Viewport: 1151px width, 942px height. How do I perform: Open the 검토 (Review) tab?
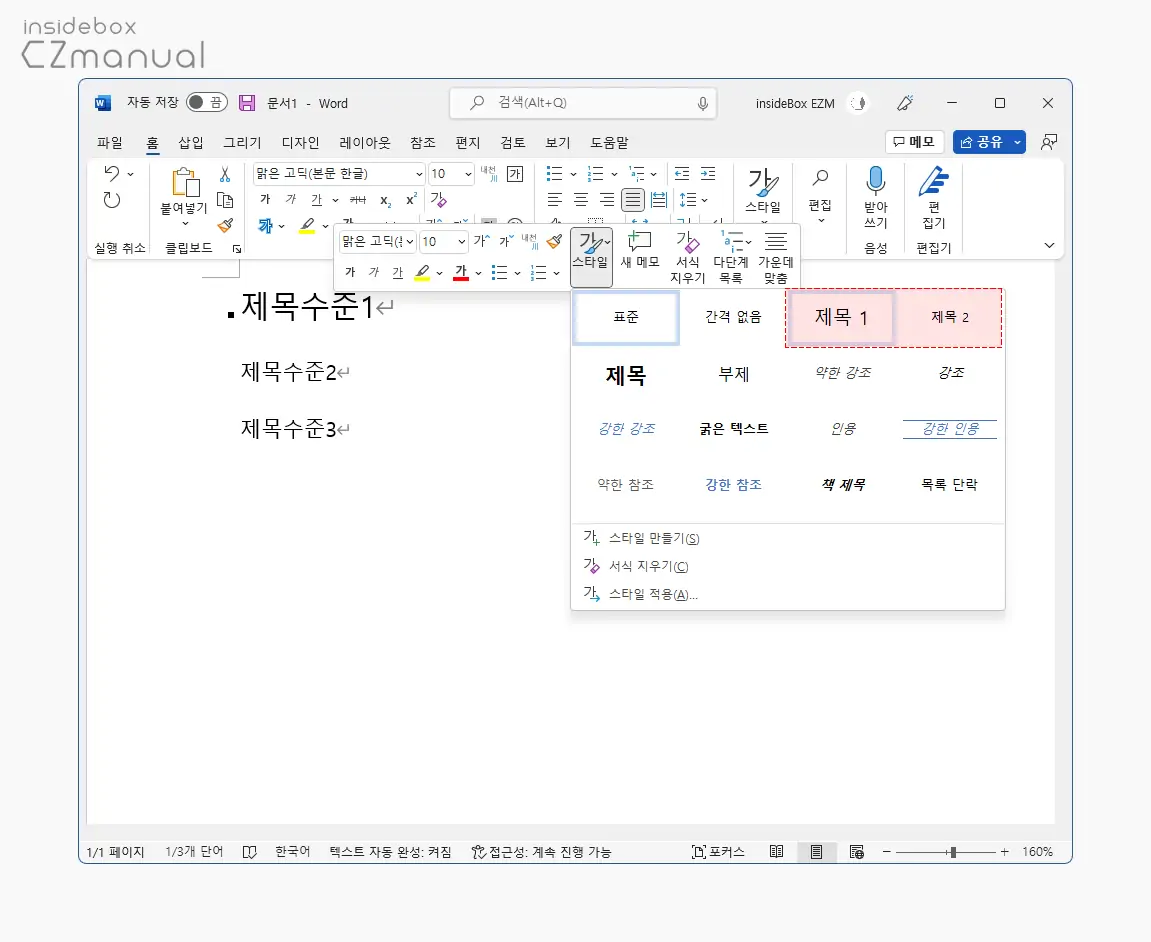point(512,142)
